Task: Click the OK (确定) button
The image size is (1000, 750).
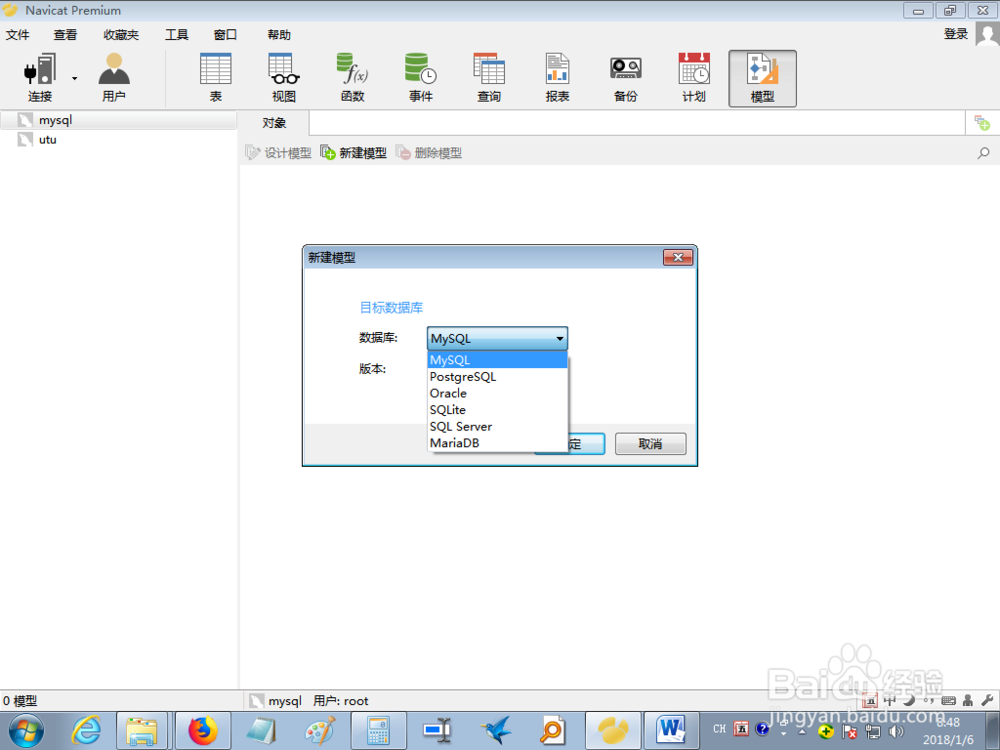Action: pos(586,444)
